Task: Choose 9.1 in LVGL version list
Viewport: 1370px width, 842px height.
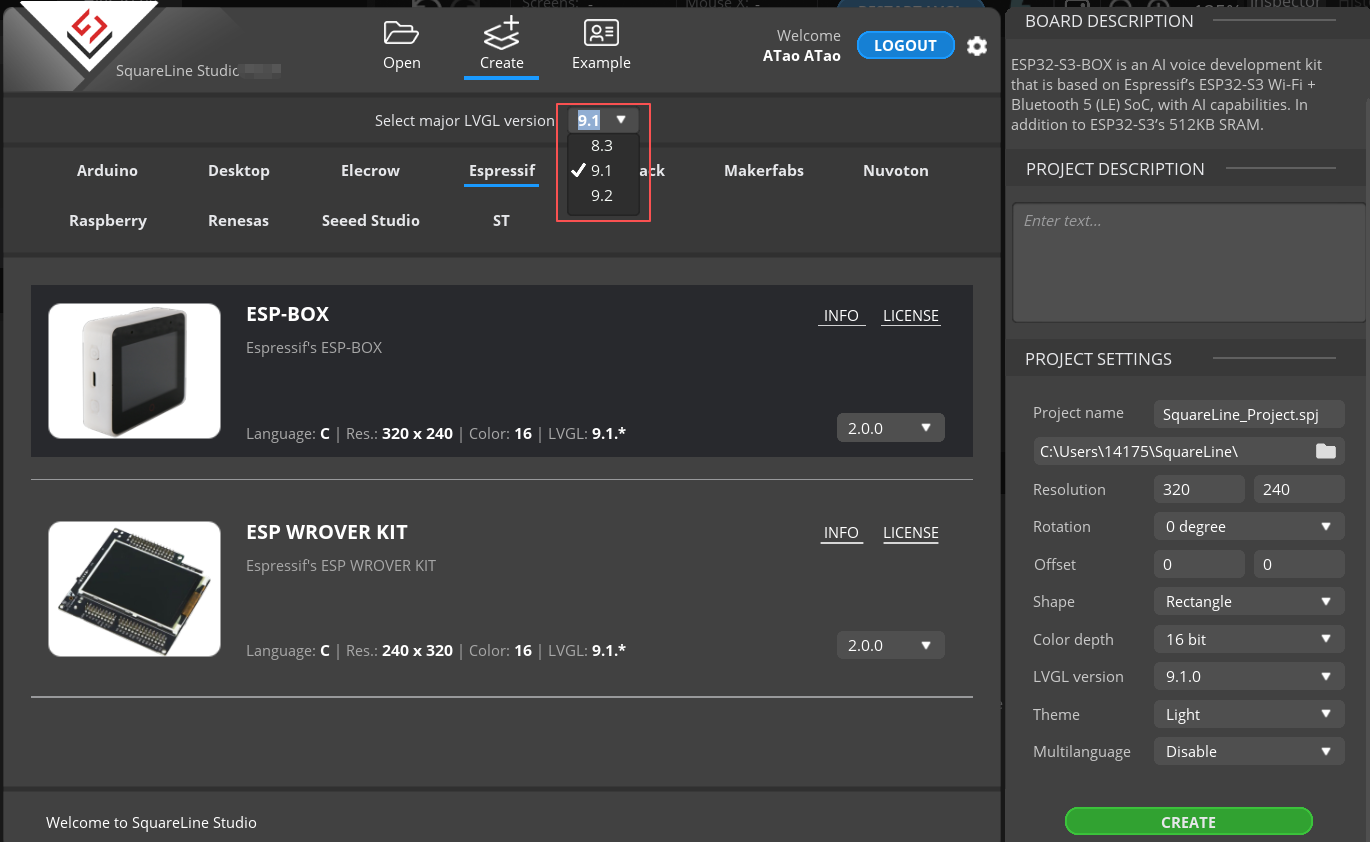Action: [x=601, y=171]
